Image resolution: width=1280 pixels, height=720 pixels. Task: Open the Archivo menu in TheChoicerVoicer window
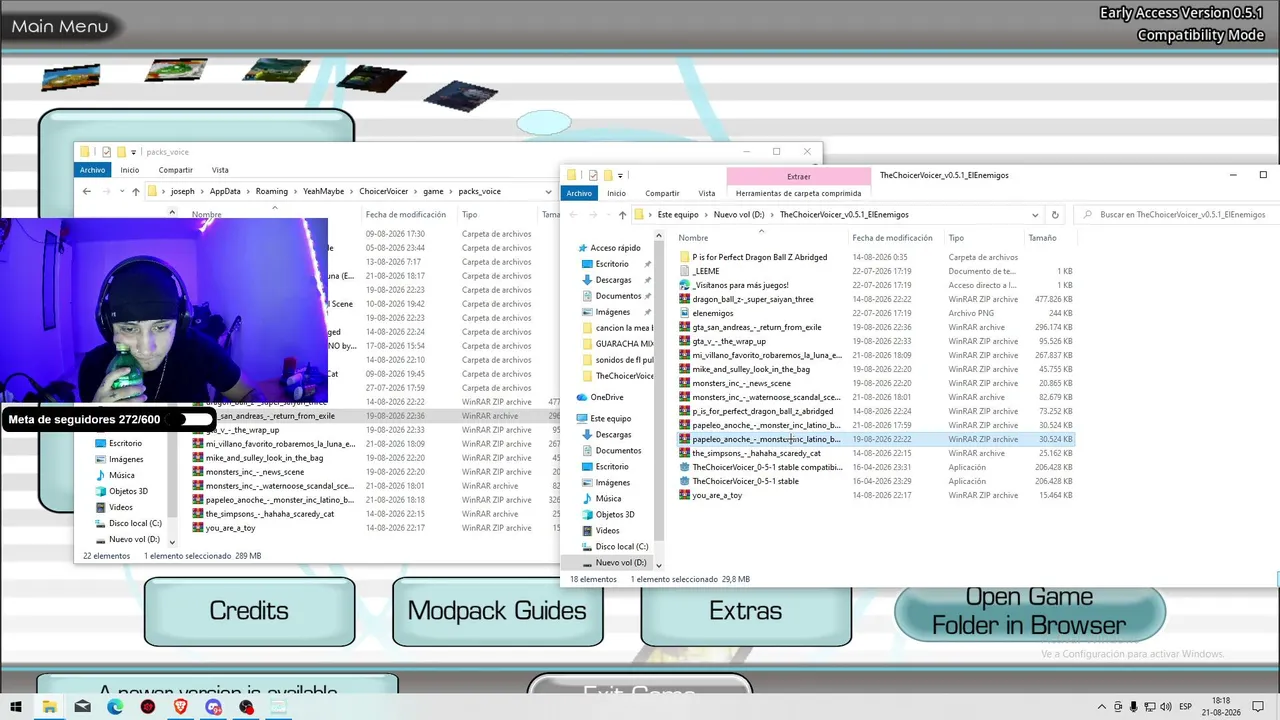579,193
